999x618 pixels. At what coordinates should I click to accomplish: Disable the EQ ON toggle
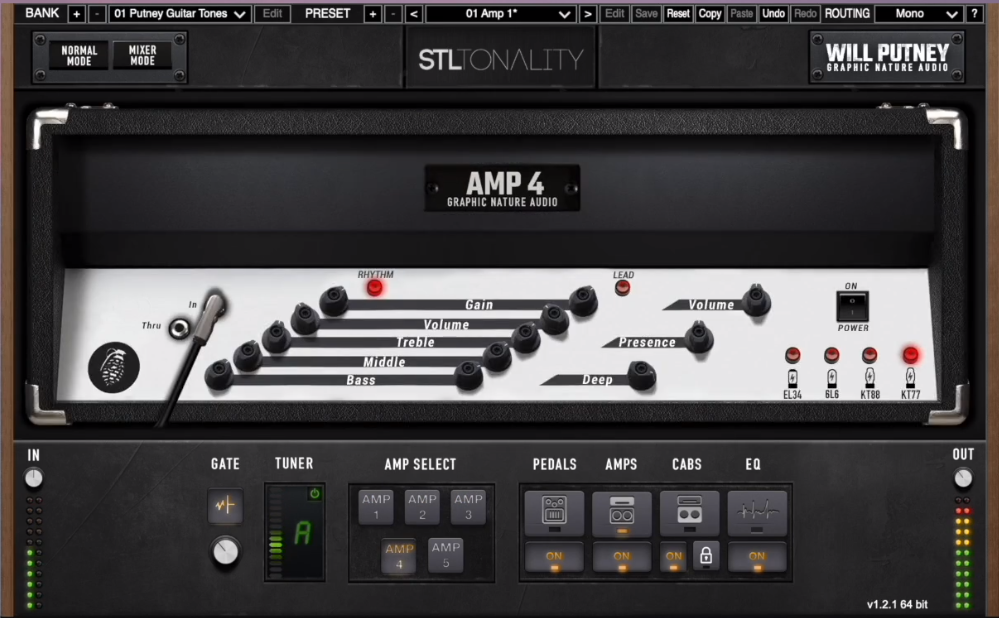click(757, 557)
